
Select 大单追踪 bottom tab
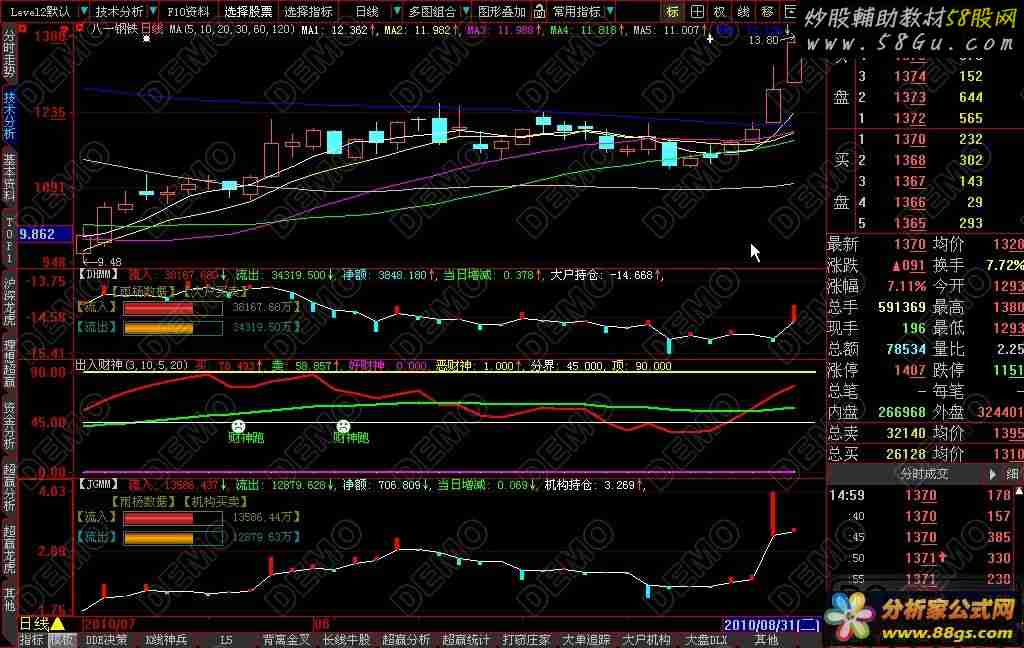586,640
